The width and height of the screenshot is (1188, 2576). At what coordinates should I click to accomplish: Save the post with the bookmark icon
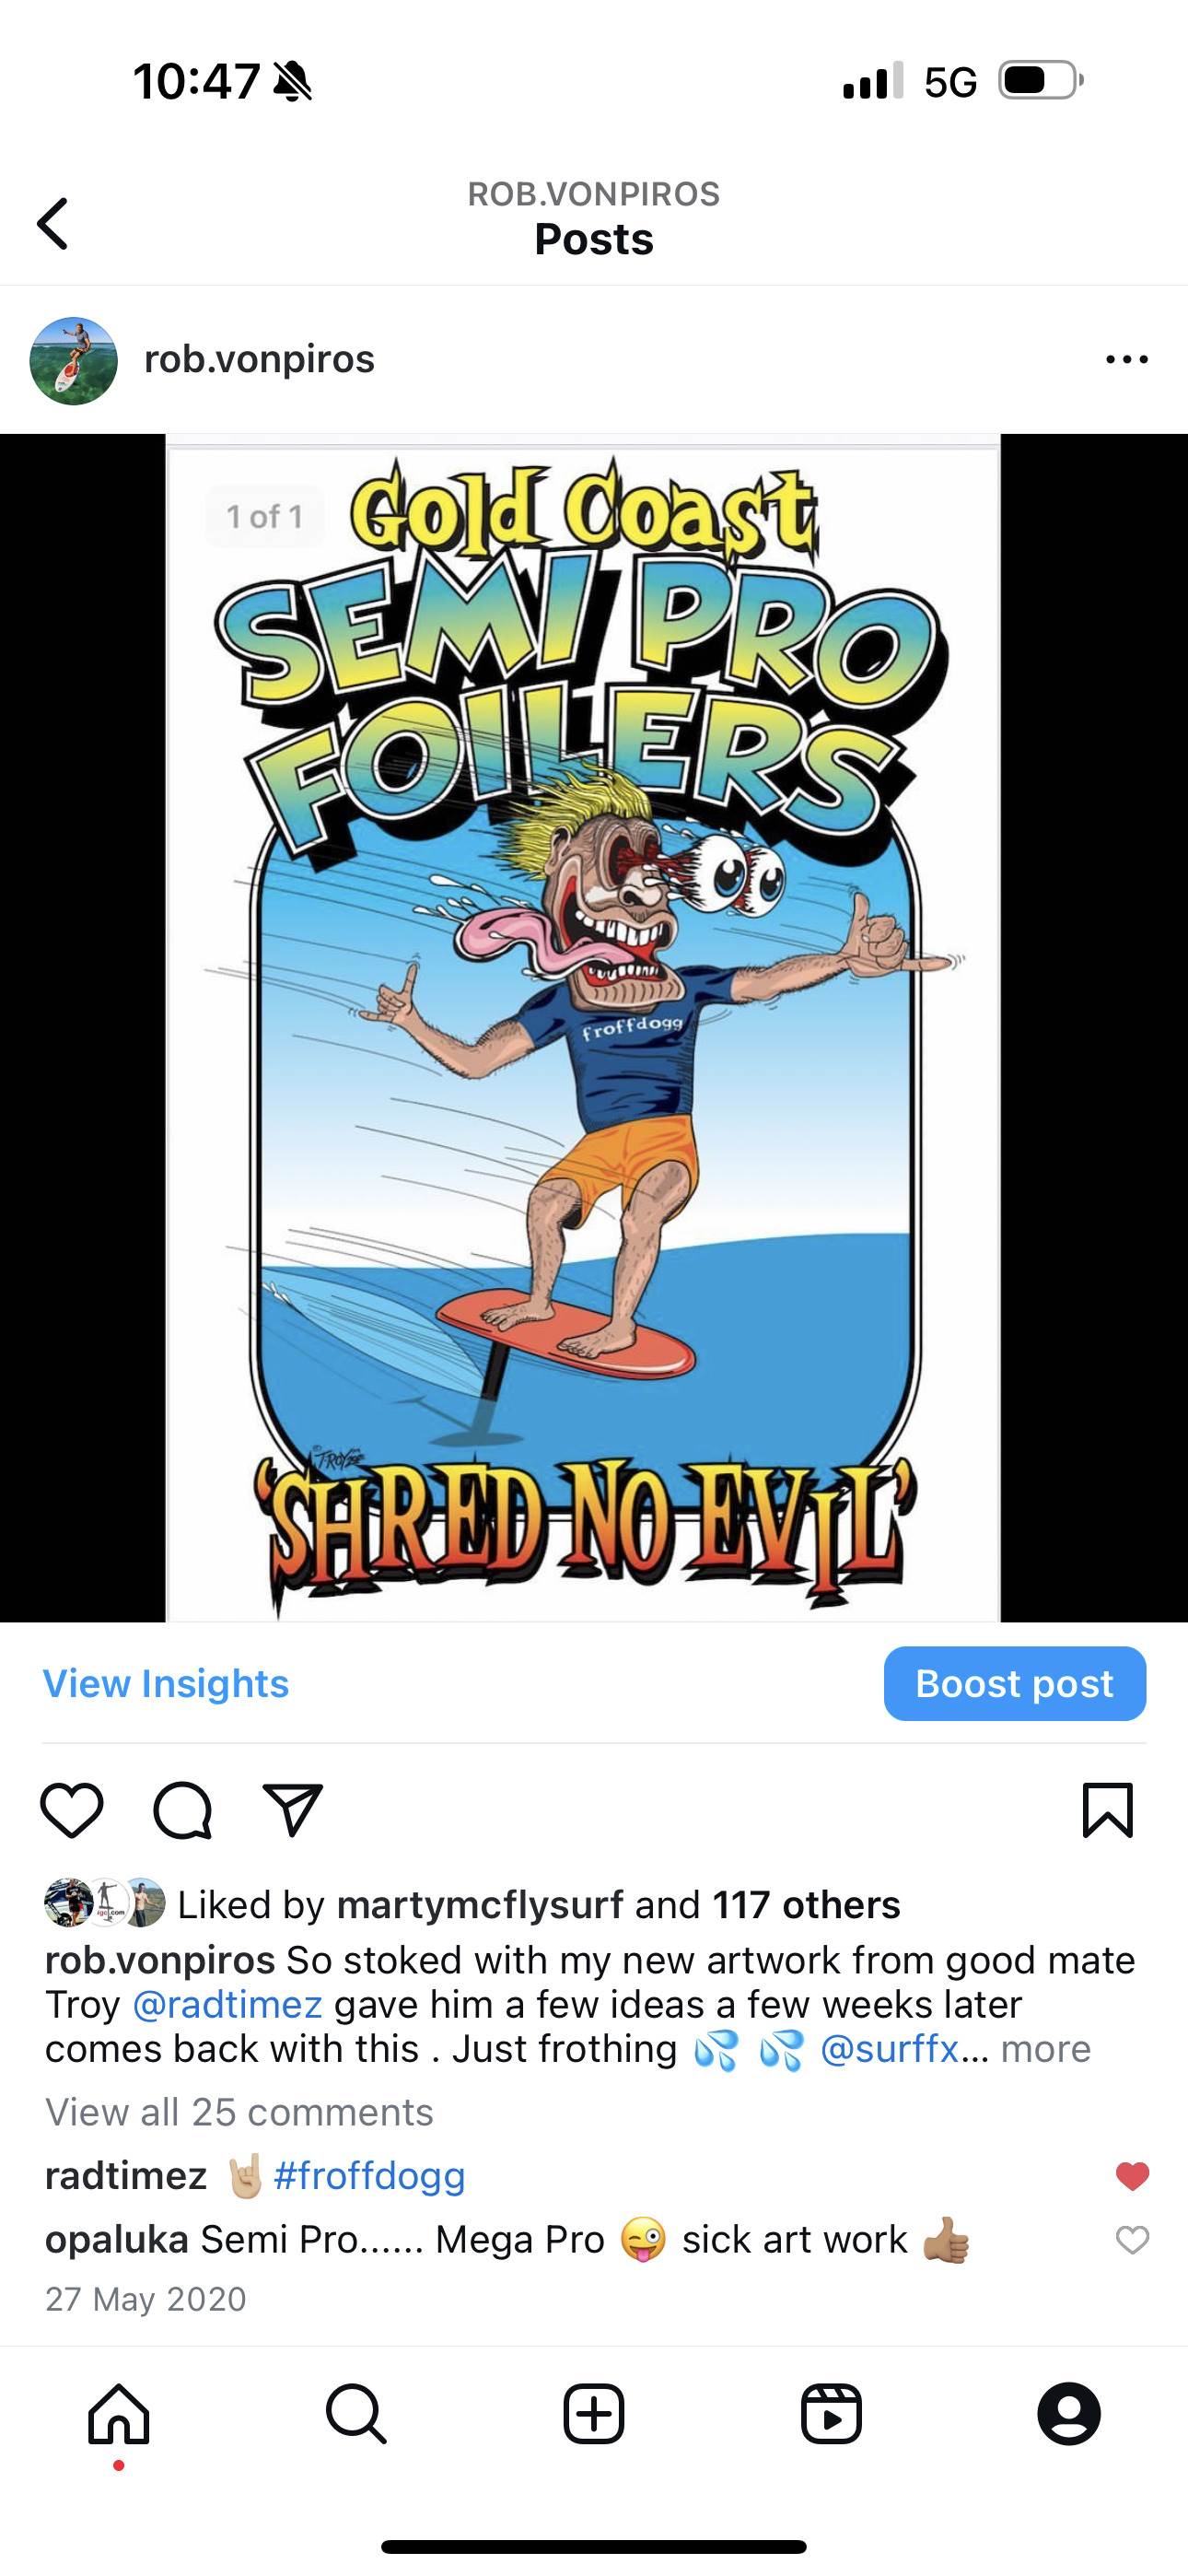pyautogui.click(x=1108, y=1810)
